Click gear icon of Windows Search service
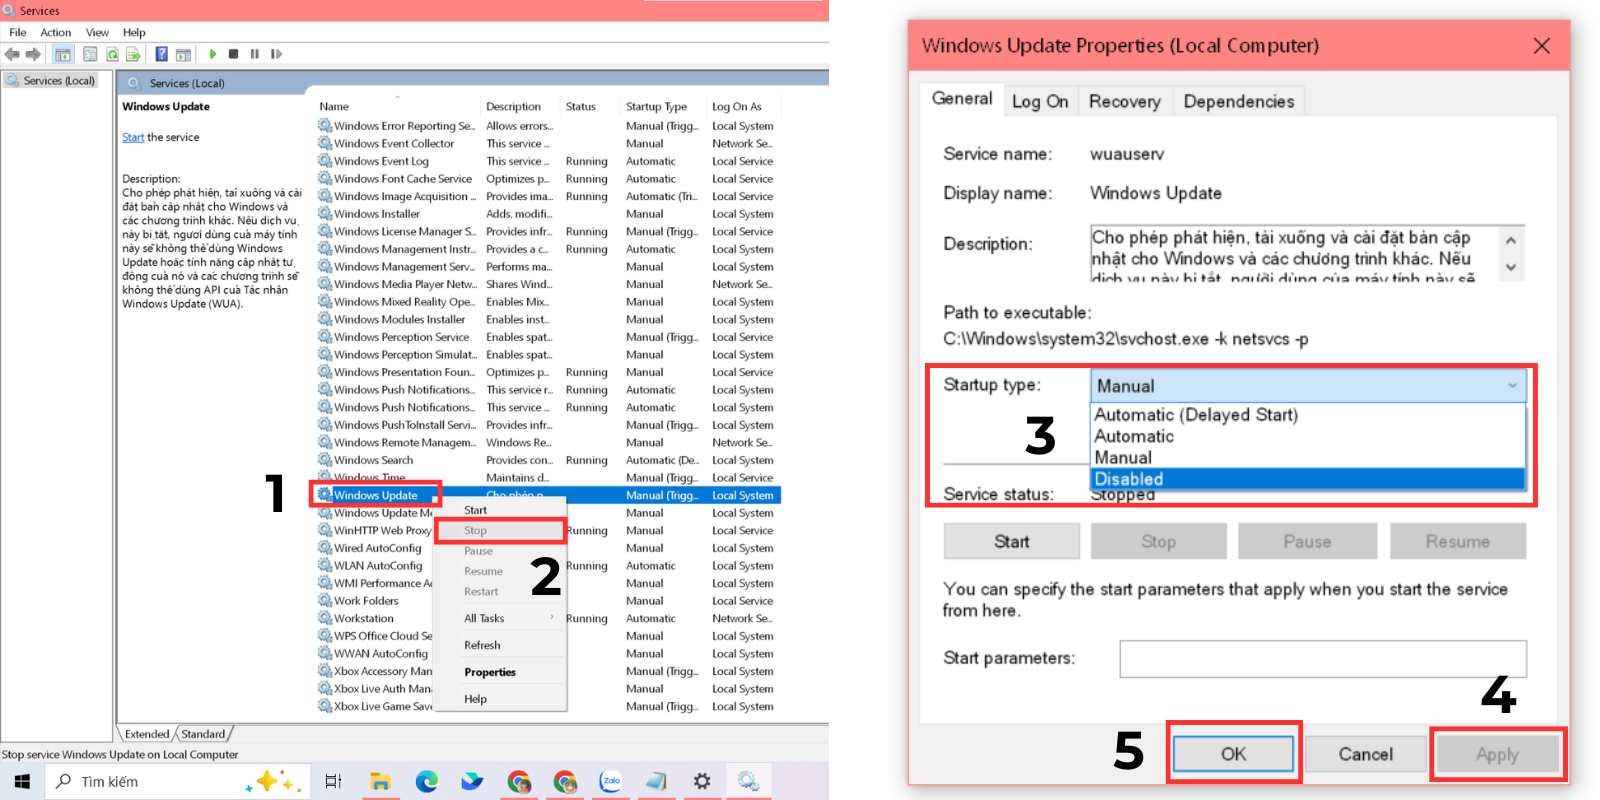The width and height of the screenshot is (1600, 800). point(325,460)
